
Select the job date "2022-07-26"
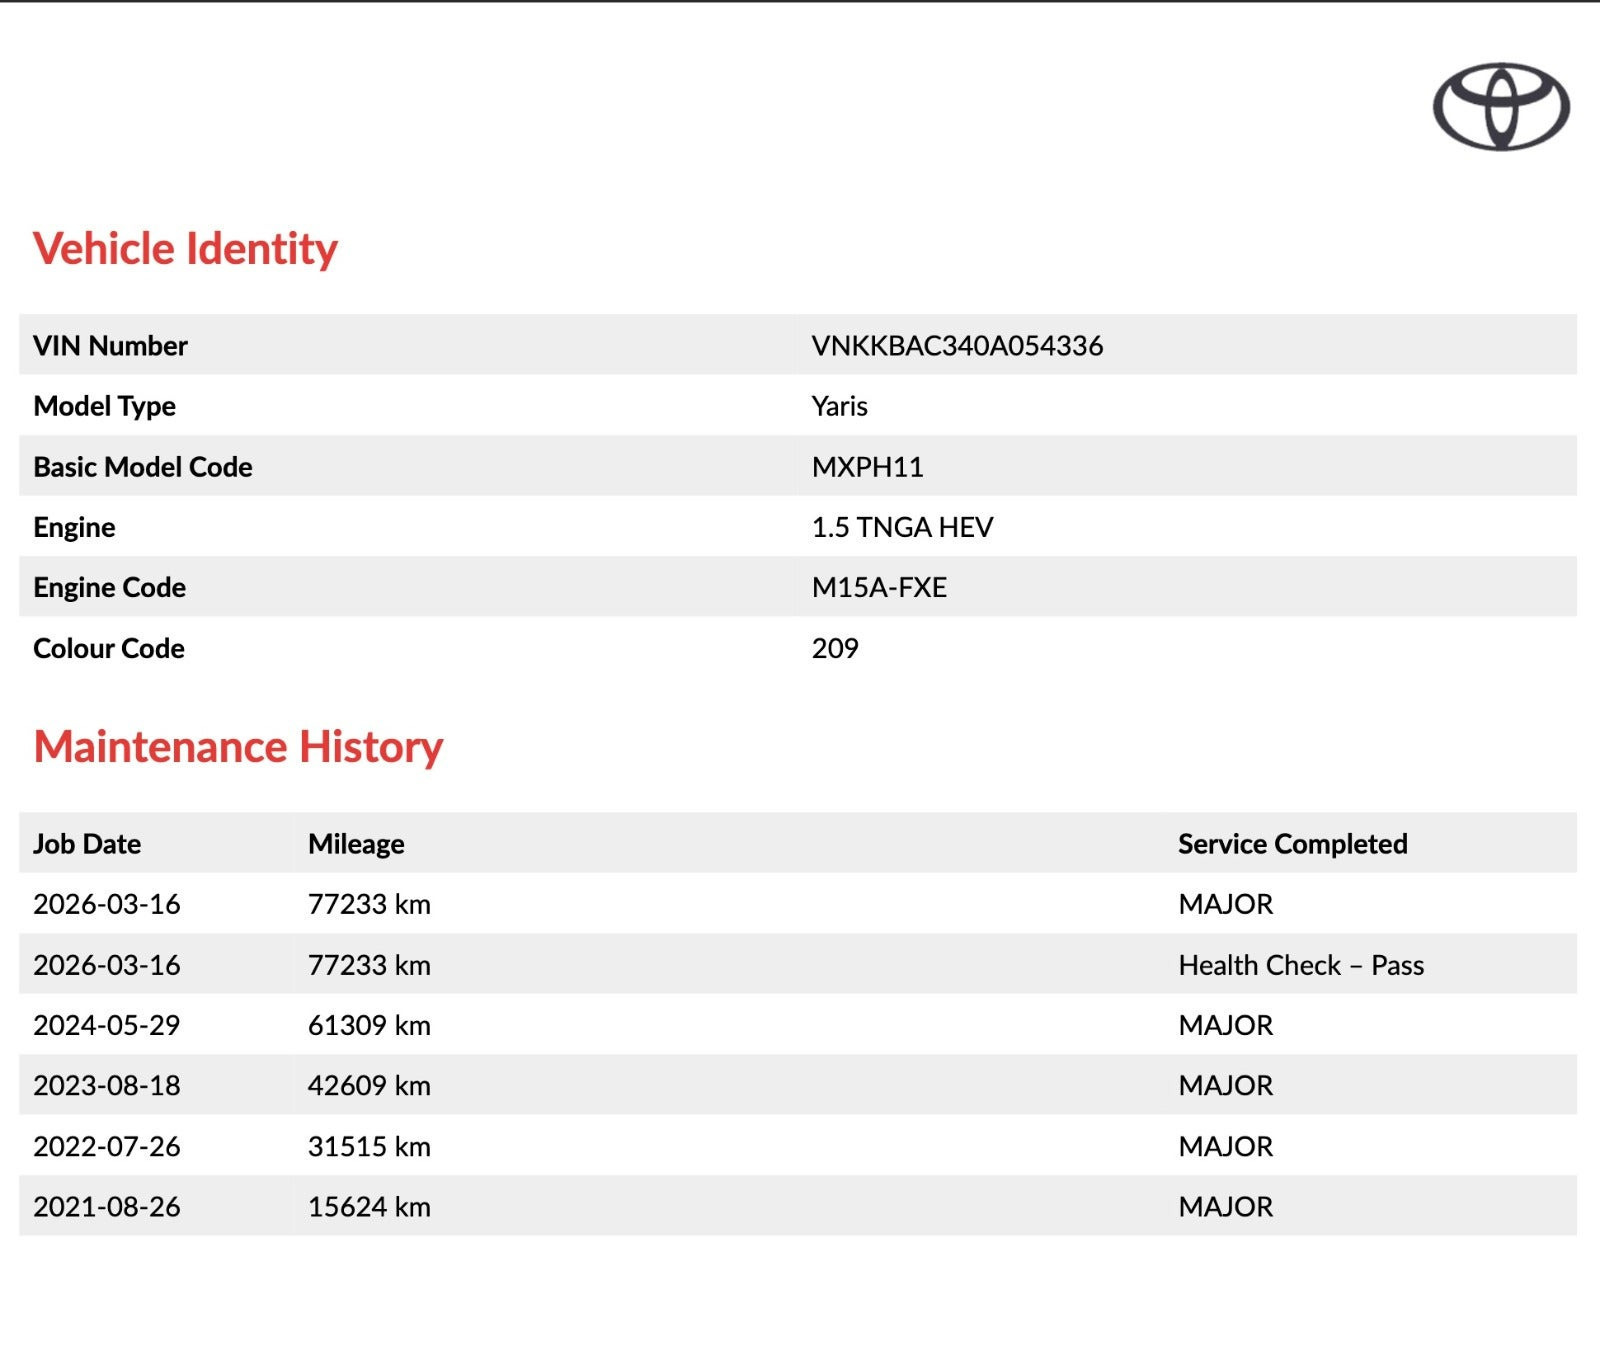(x=106, y=1146)
